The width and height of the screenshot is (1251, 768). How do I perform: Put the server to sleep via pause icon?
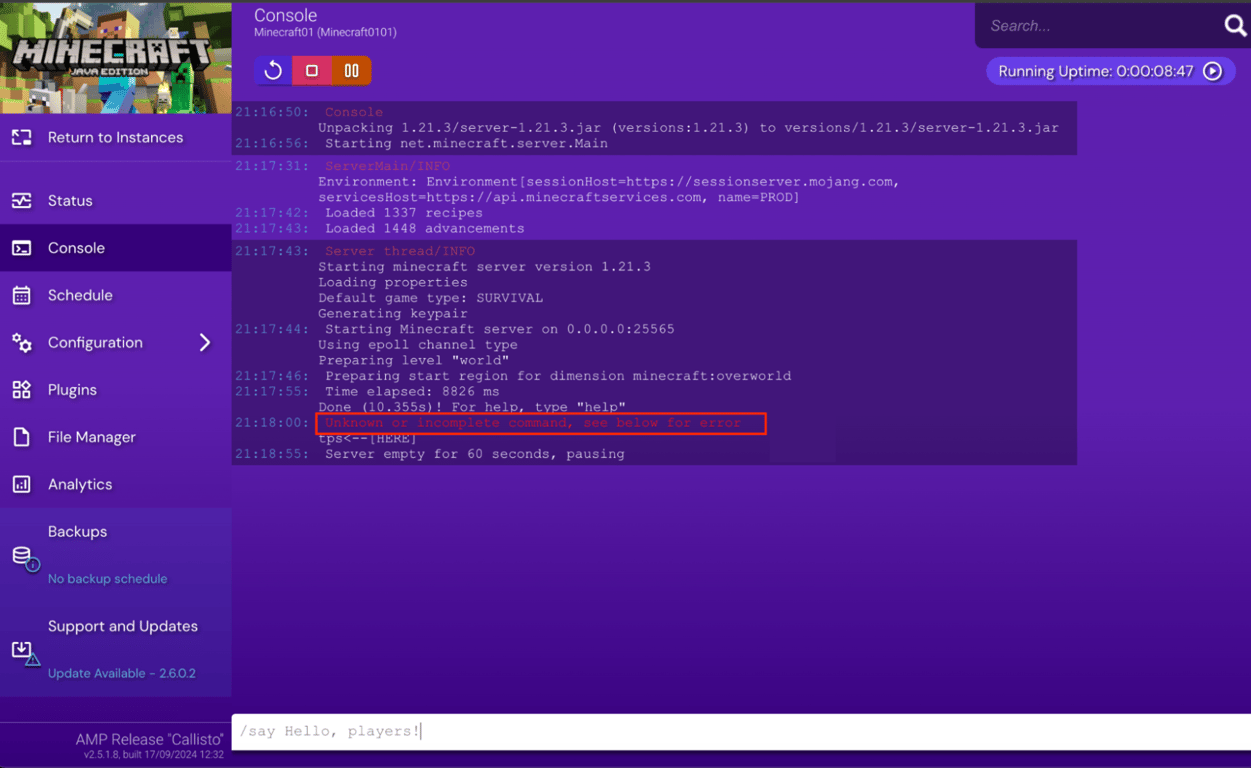350,70
